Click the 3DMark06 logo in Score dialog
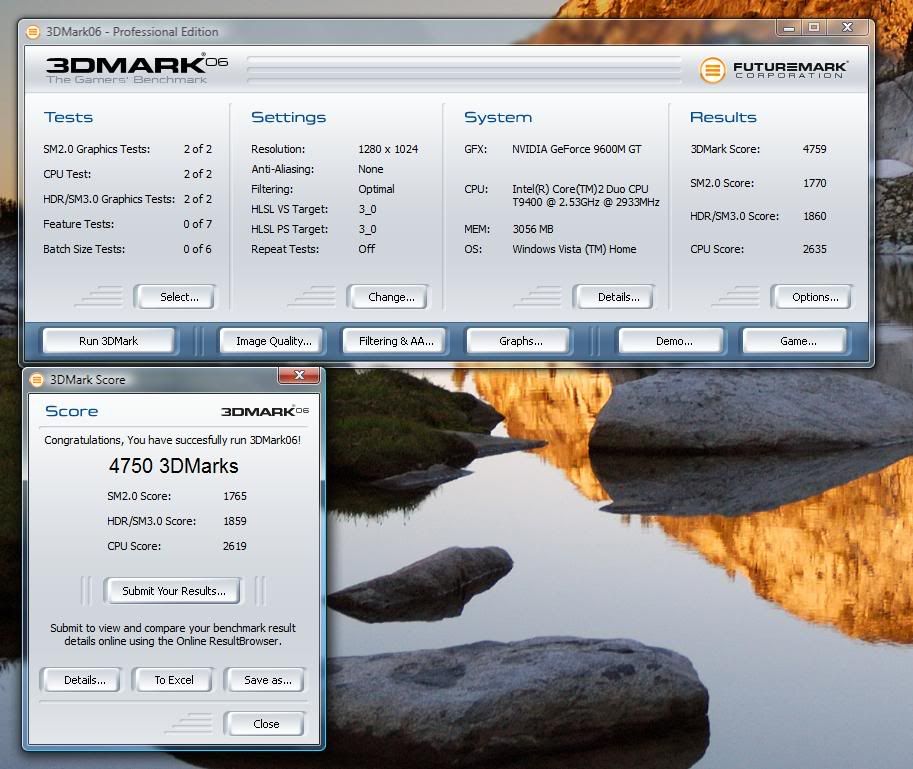Screen dimensions: 913x769 [x=265, y=411]
